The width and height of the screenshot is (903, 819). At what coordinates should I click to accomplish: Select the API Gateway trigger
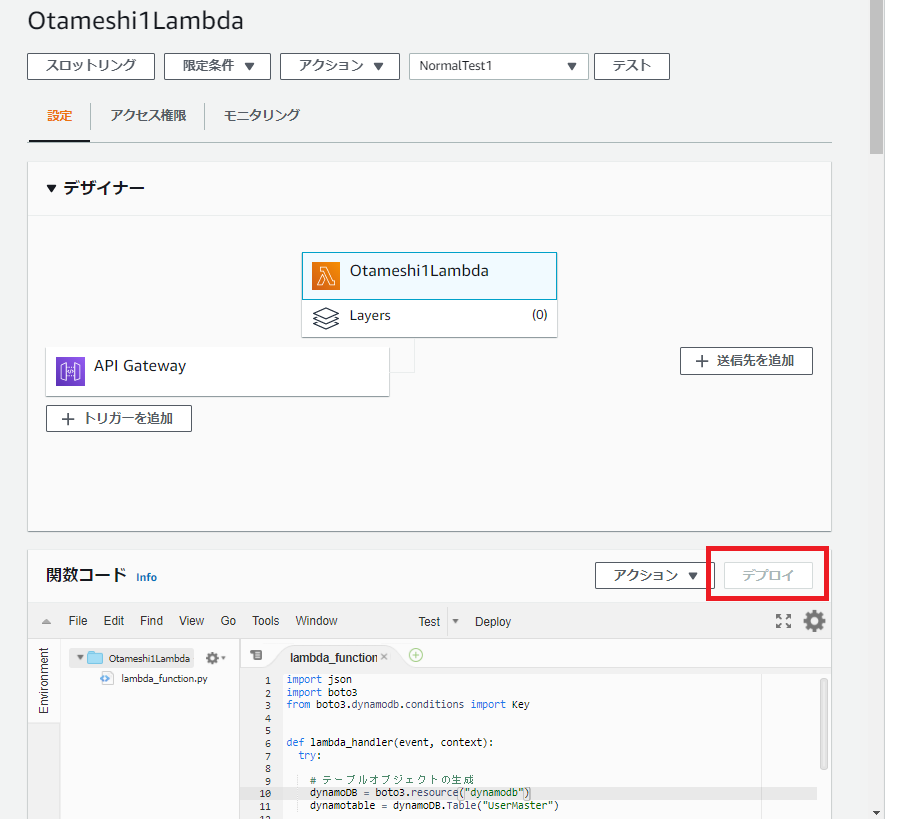click(x=217, y=371)
